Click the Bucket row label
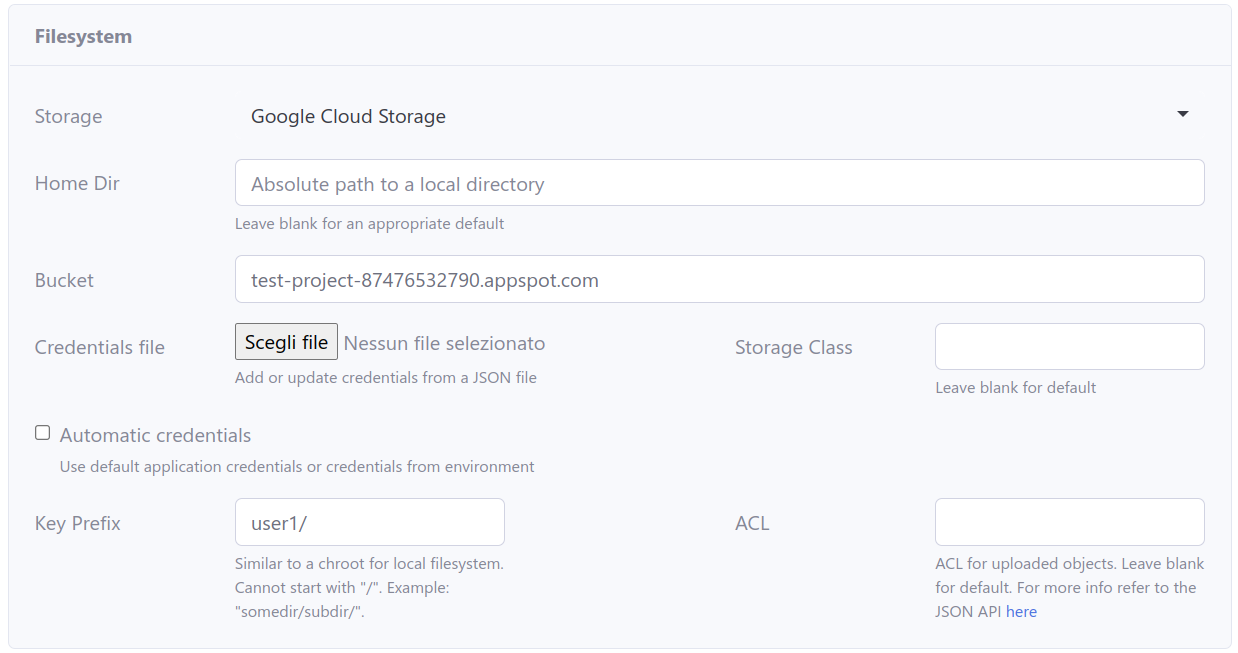The height and width of the screenshot is (653, 1238). [x=64, y=280]
